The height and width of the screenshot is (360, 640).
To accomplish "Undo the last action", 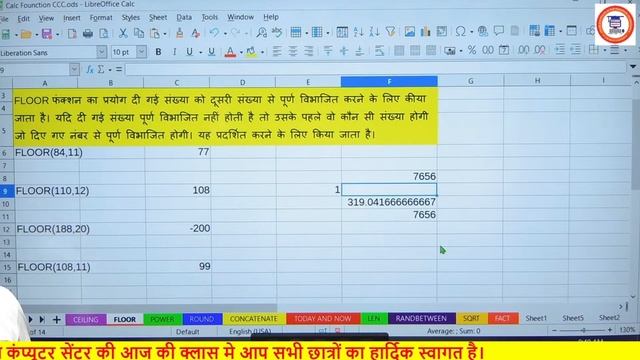I will pos(214,33).
